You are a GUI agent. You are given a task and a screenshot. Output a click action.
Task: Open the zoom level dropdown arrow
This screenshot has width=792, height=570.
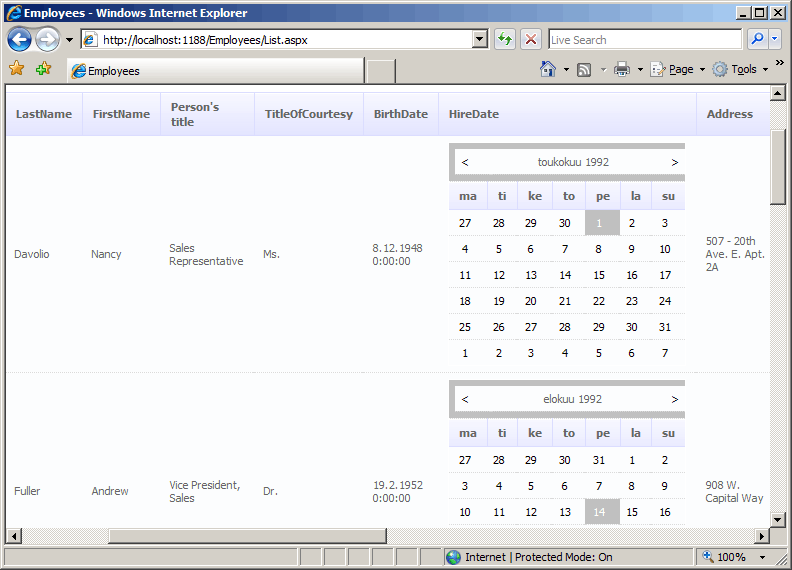762,557
